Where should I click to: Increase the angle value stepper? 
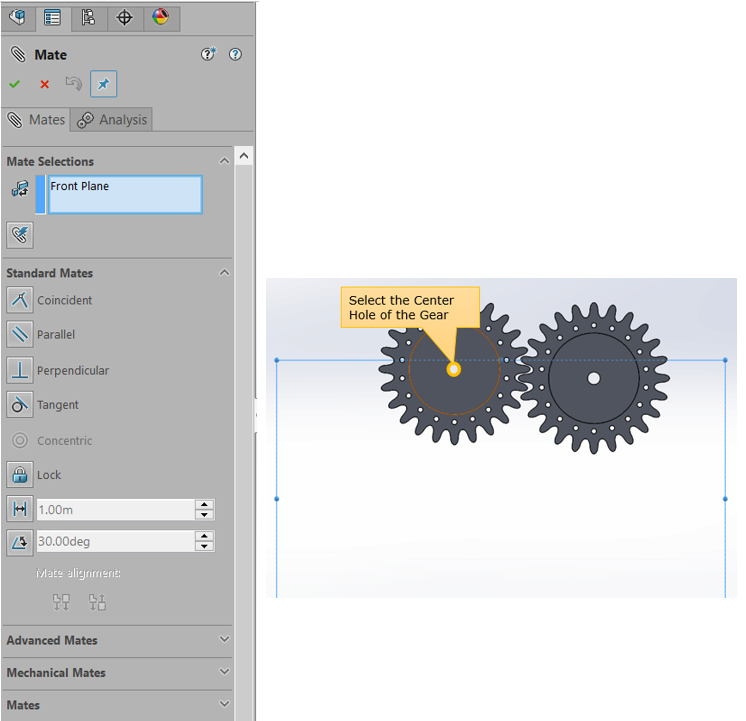click(x=205, y=536)
